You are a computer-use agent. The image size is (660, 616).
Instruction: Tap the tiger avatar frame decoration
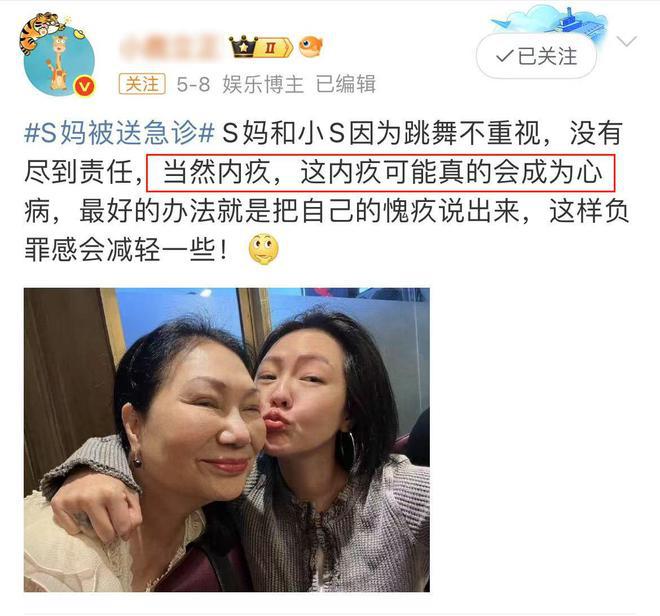point(40,30)
